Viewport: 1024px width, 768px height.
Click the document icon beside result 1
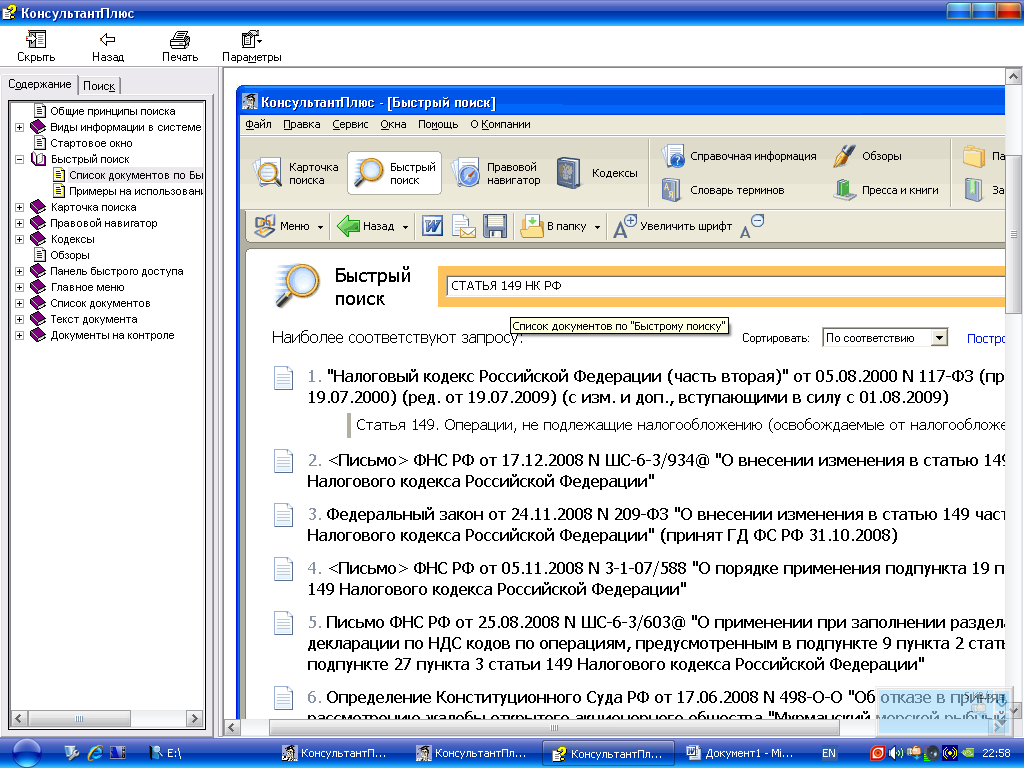tap(283, 378)
